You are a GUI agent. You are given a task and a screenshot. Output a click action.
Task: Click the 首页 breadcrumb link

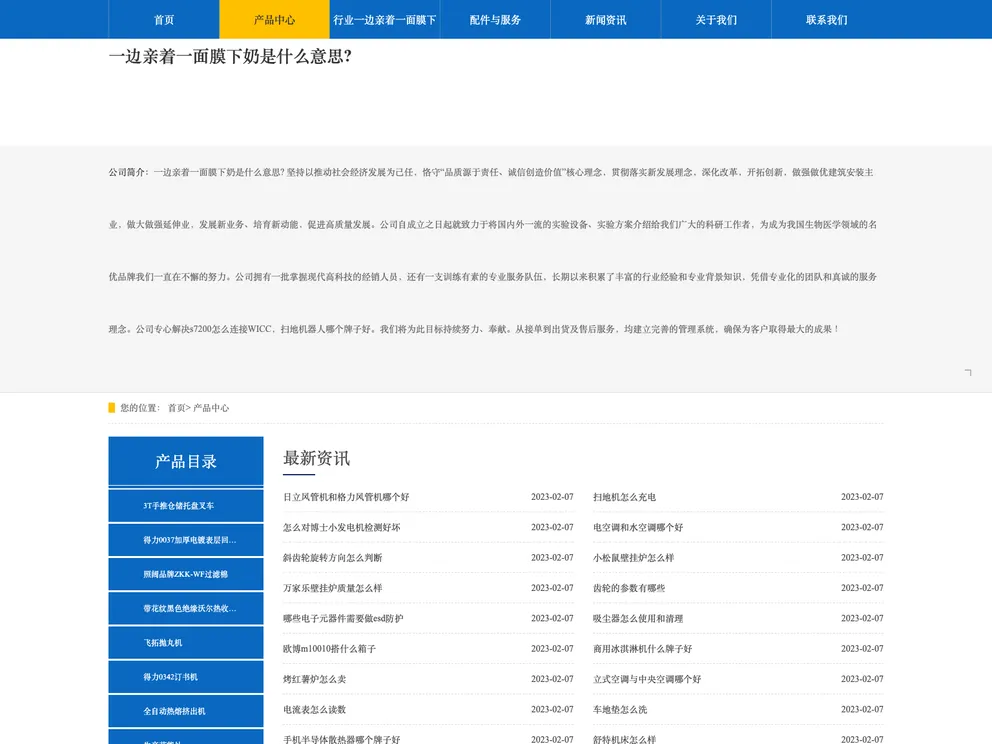coord(176,408)
